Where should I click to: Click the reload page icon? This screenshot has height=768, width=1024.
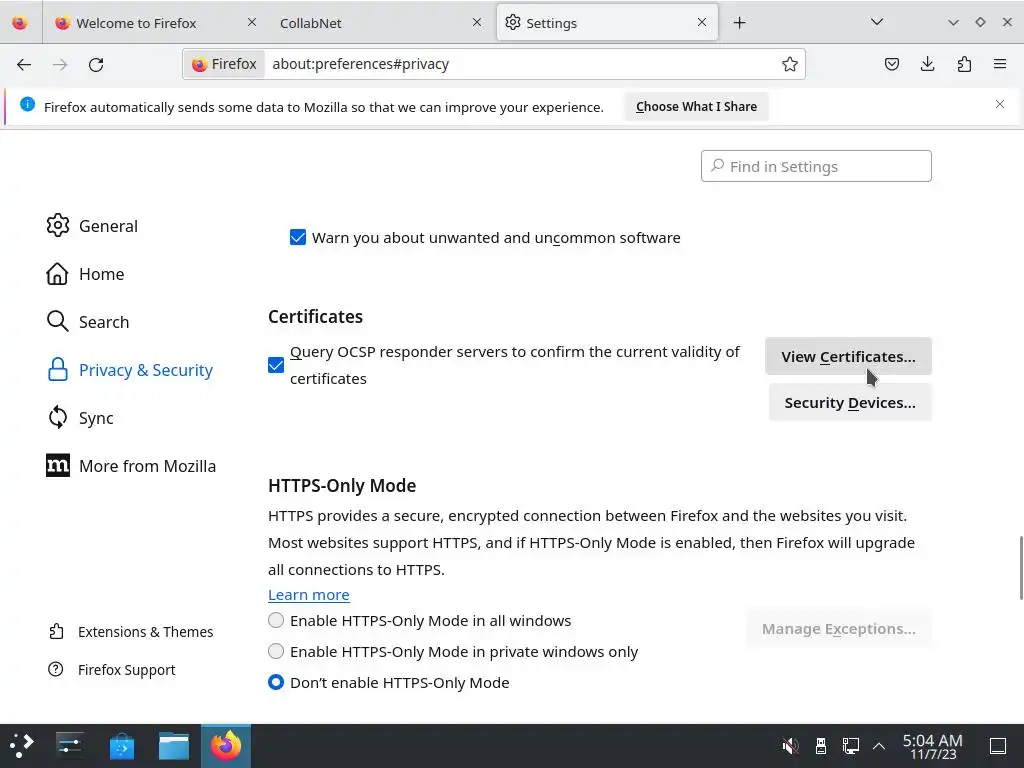click(x=96, y=64)
